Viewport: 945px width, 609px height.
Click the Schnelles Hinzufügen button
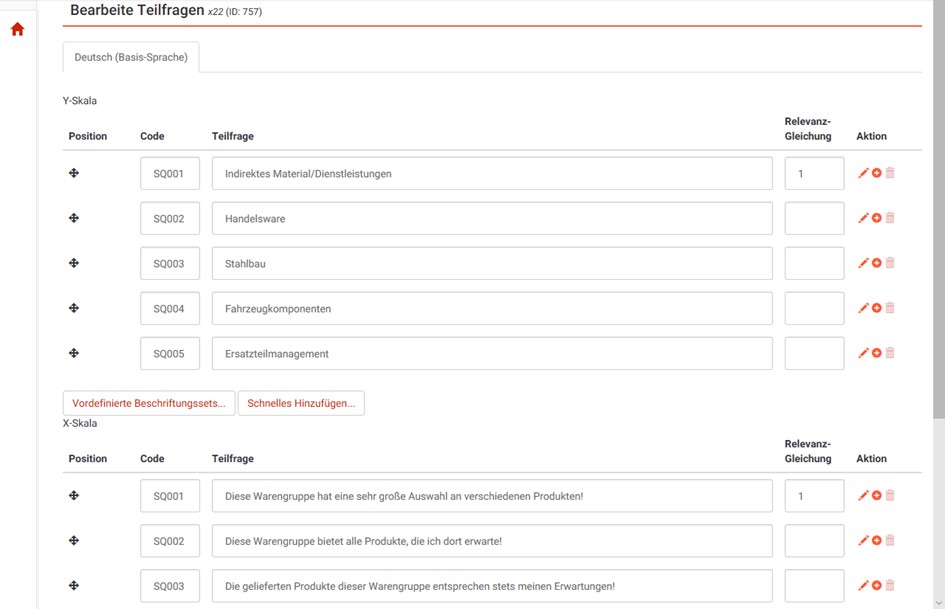pos(301,403)
